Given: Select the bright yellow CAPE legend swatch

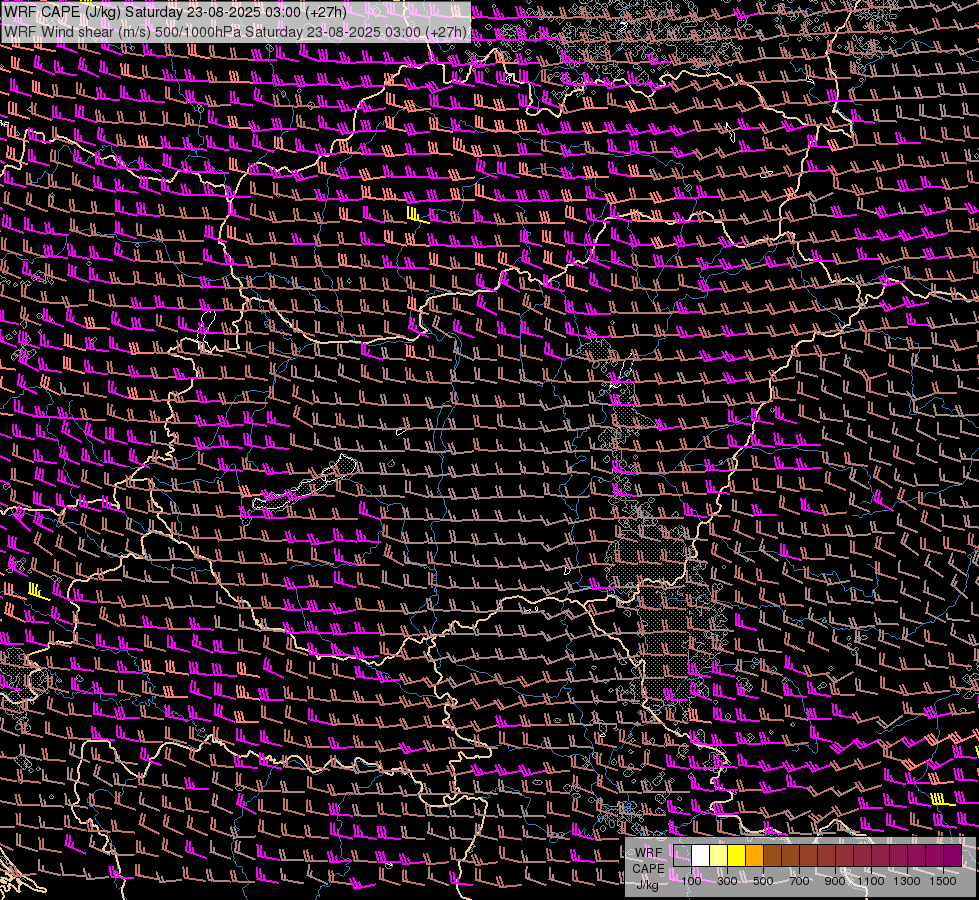Looking at the screenshot, I should coord(737,856).
